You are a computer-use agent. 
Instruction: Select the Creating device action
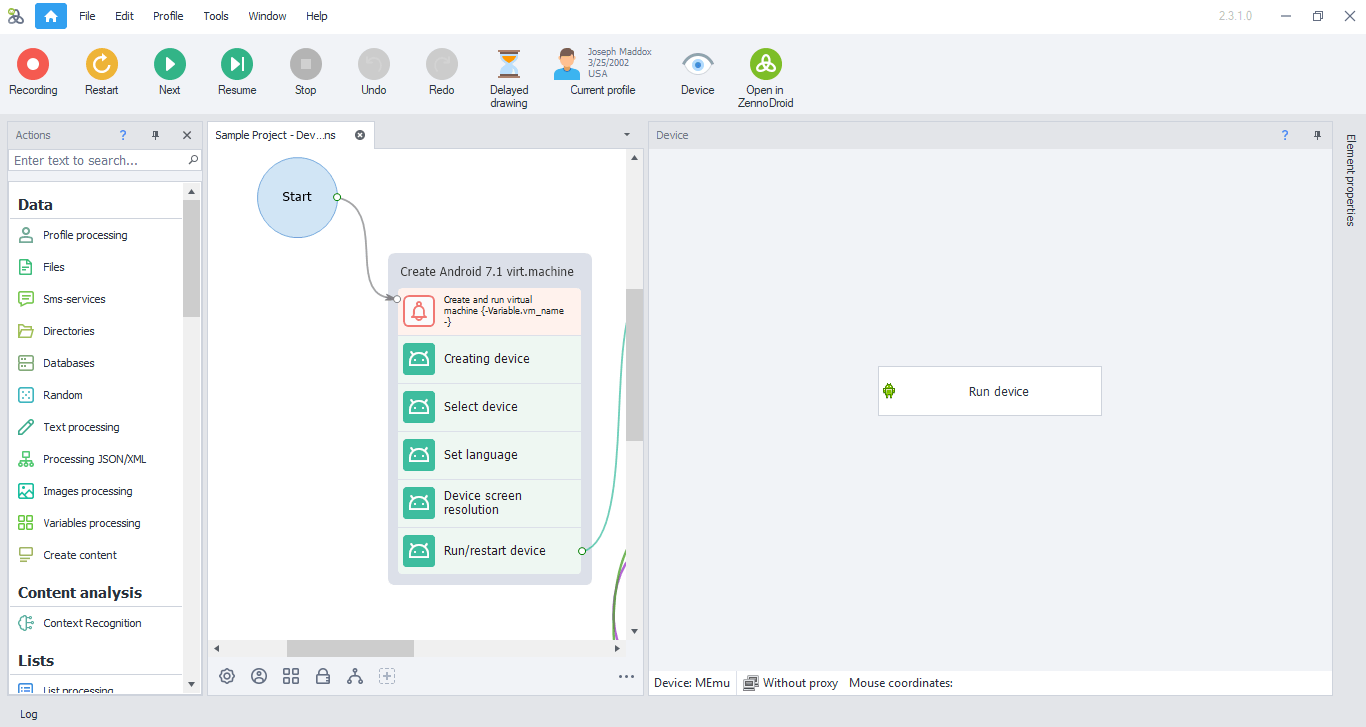pyautogui.click(x=489, y=359)
